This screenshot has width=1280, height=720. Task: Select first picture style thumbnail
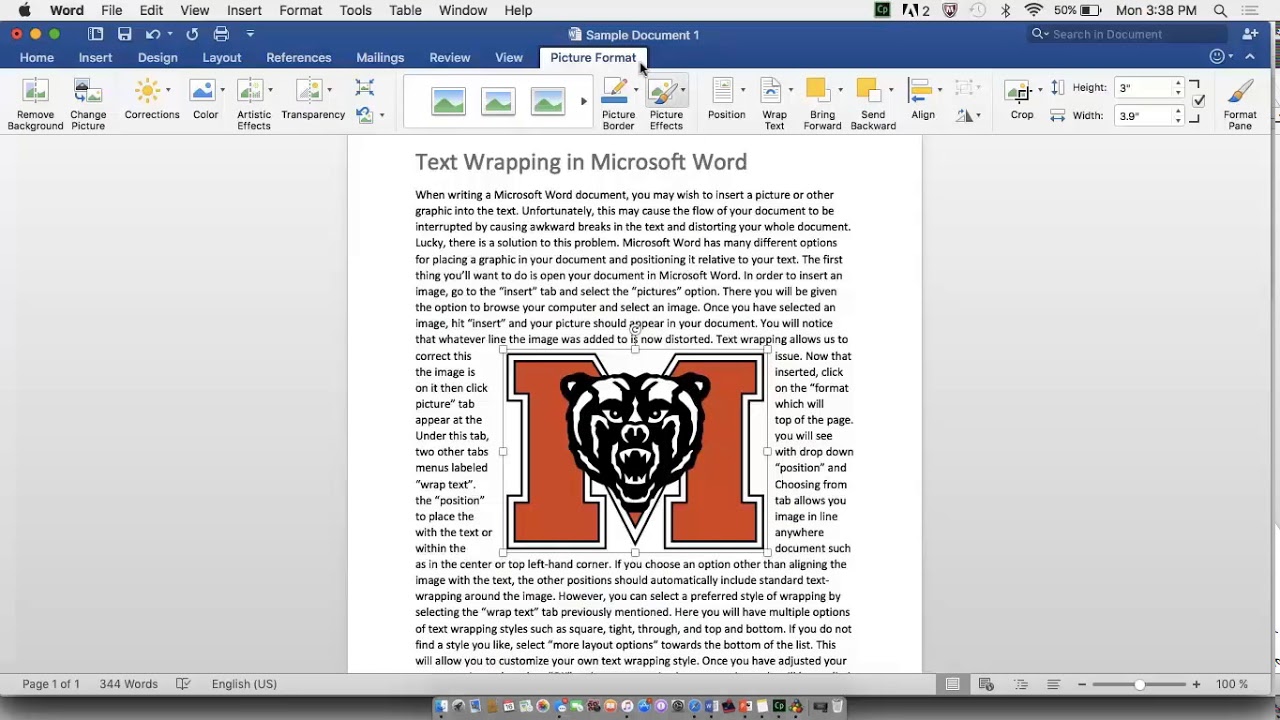click(x=448, y=101)
